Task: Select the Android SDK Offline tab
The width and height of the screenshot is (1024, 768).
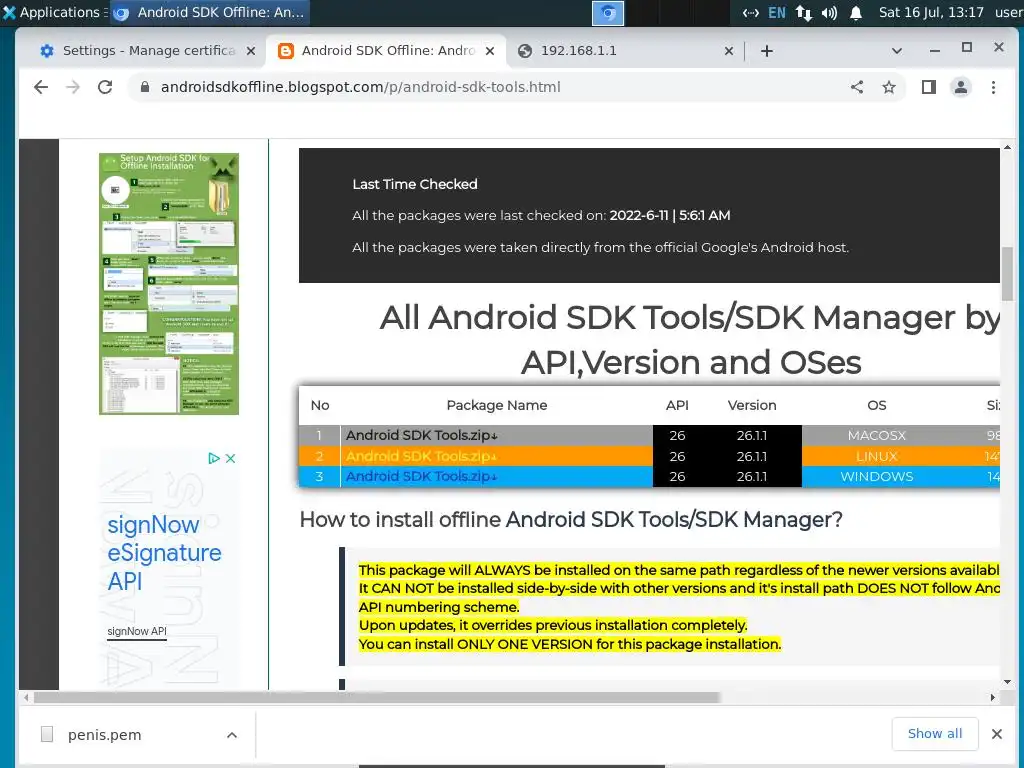Action: click(x=385, y=51)
